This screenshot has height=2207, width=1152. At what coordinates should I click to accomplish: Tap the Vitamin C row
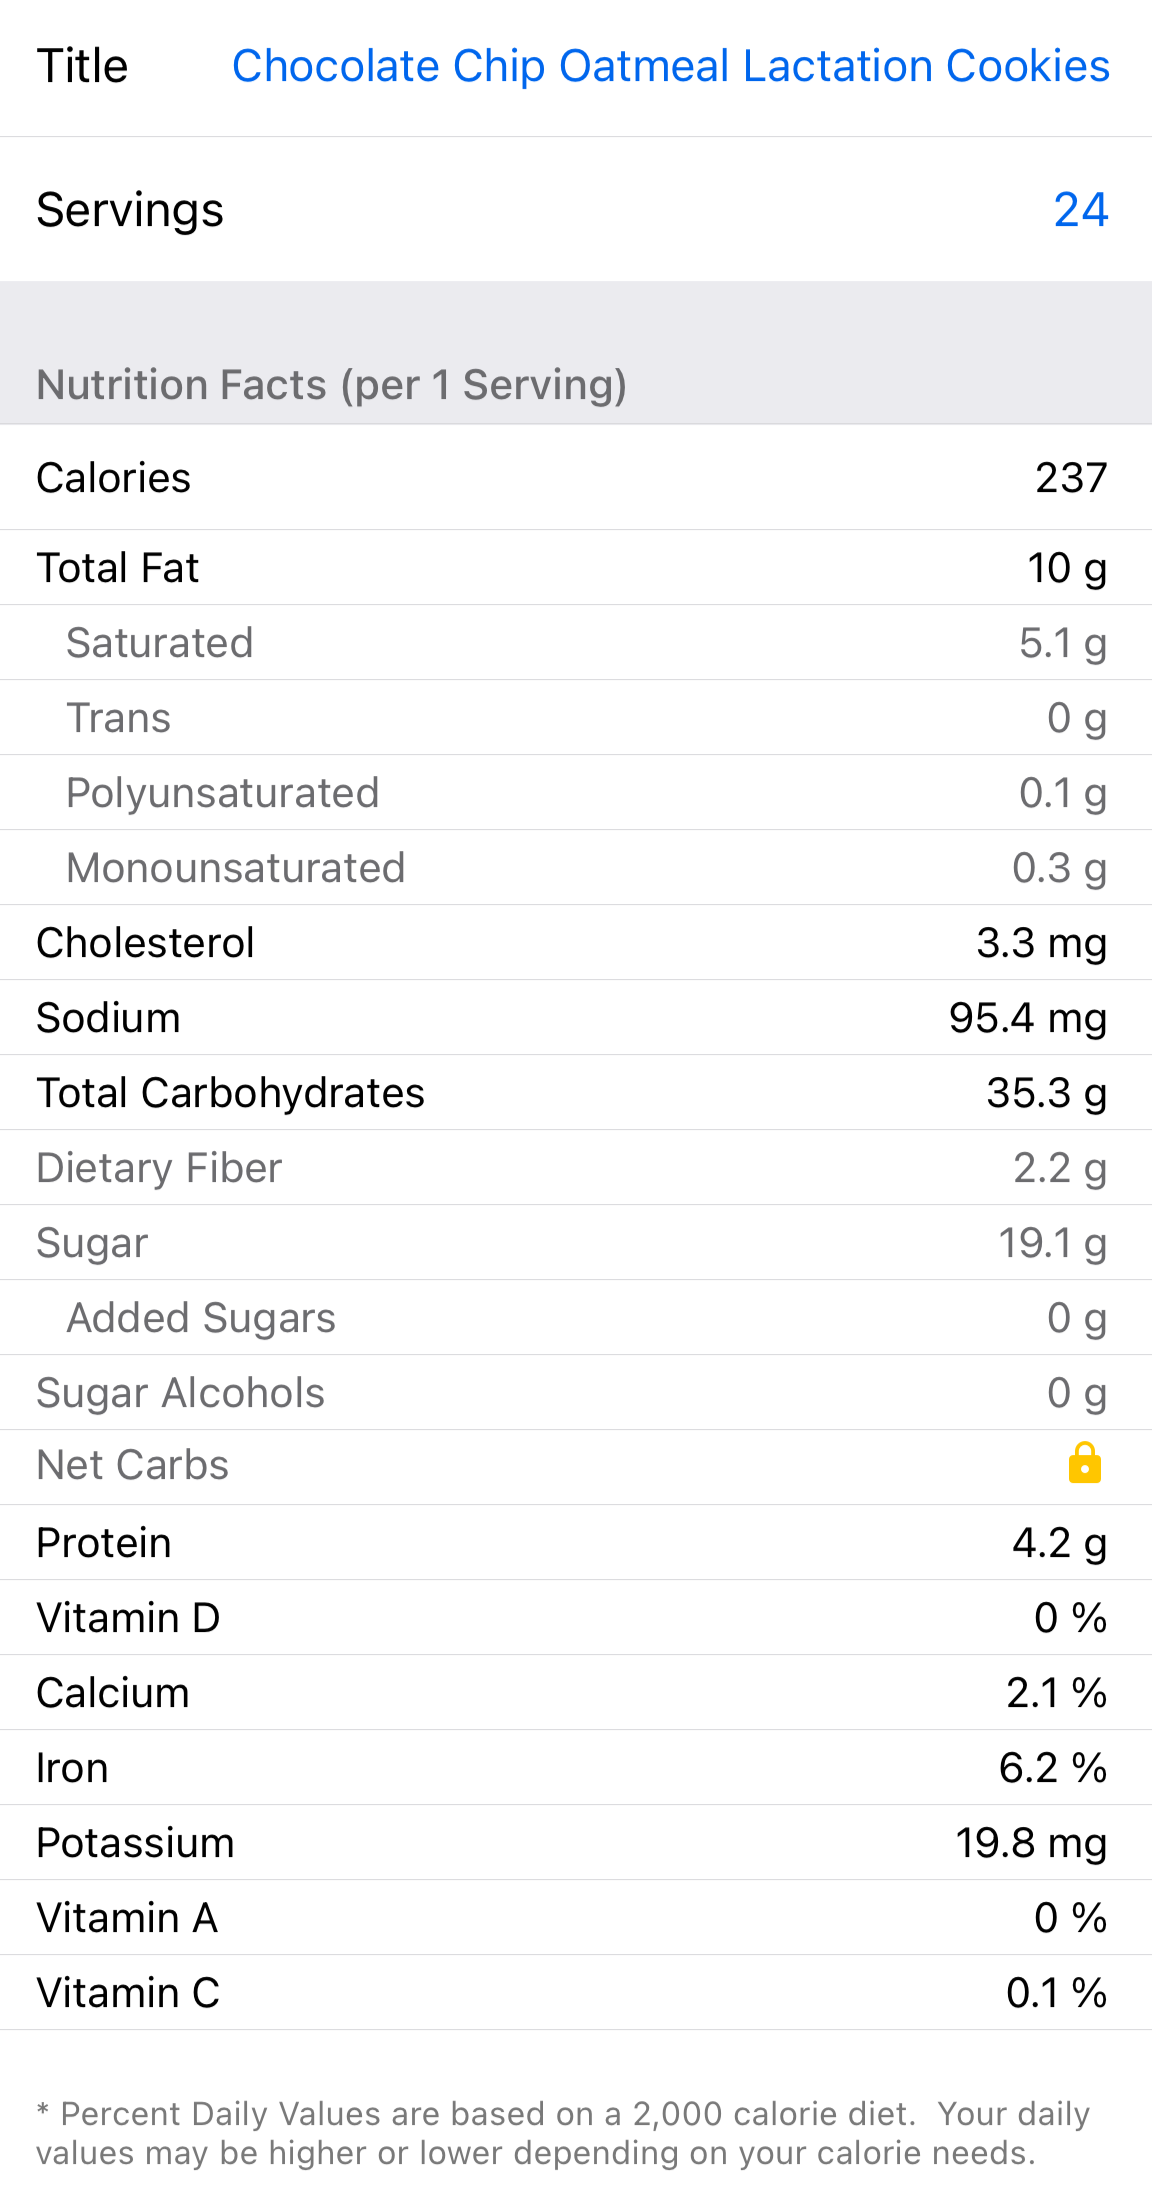point(576,1993)
